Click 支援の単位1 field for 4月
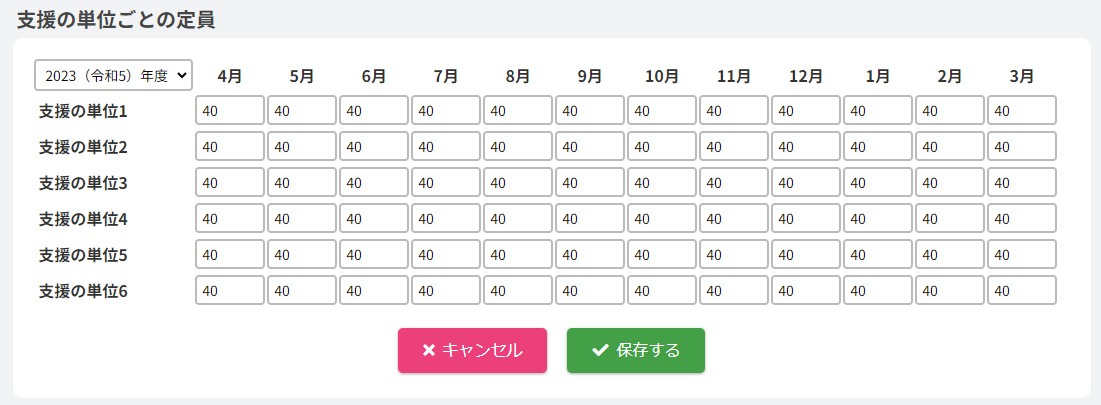The width and height of the screenshot is (1101, 405). pyautogui.click(x=230, y=111)
